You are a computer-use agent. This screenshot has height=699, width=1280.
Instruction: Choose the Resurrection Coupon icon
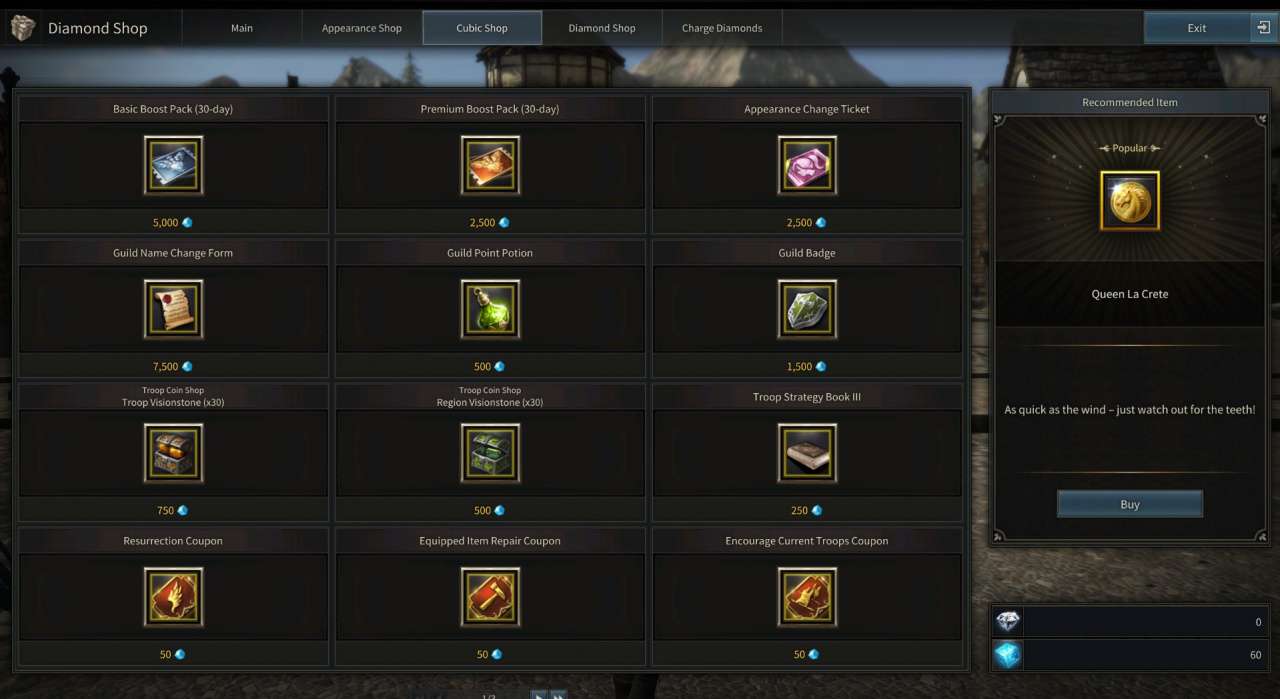(x=173, y=597)
